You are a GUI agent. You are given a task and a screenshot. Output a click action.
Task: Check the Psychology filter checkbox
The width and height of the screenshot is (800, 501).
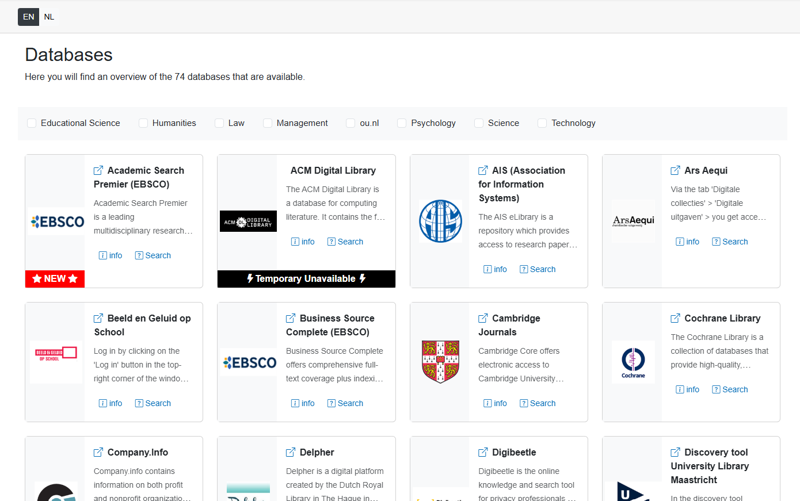[402, 123]
